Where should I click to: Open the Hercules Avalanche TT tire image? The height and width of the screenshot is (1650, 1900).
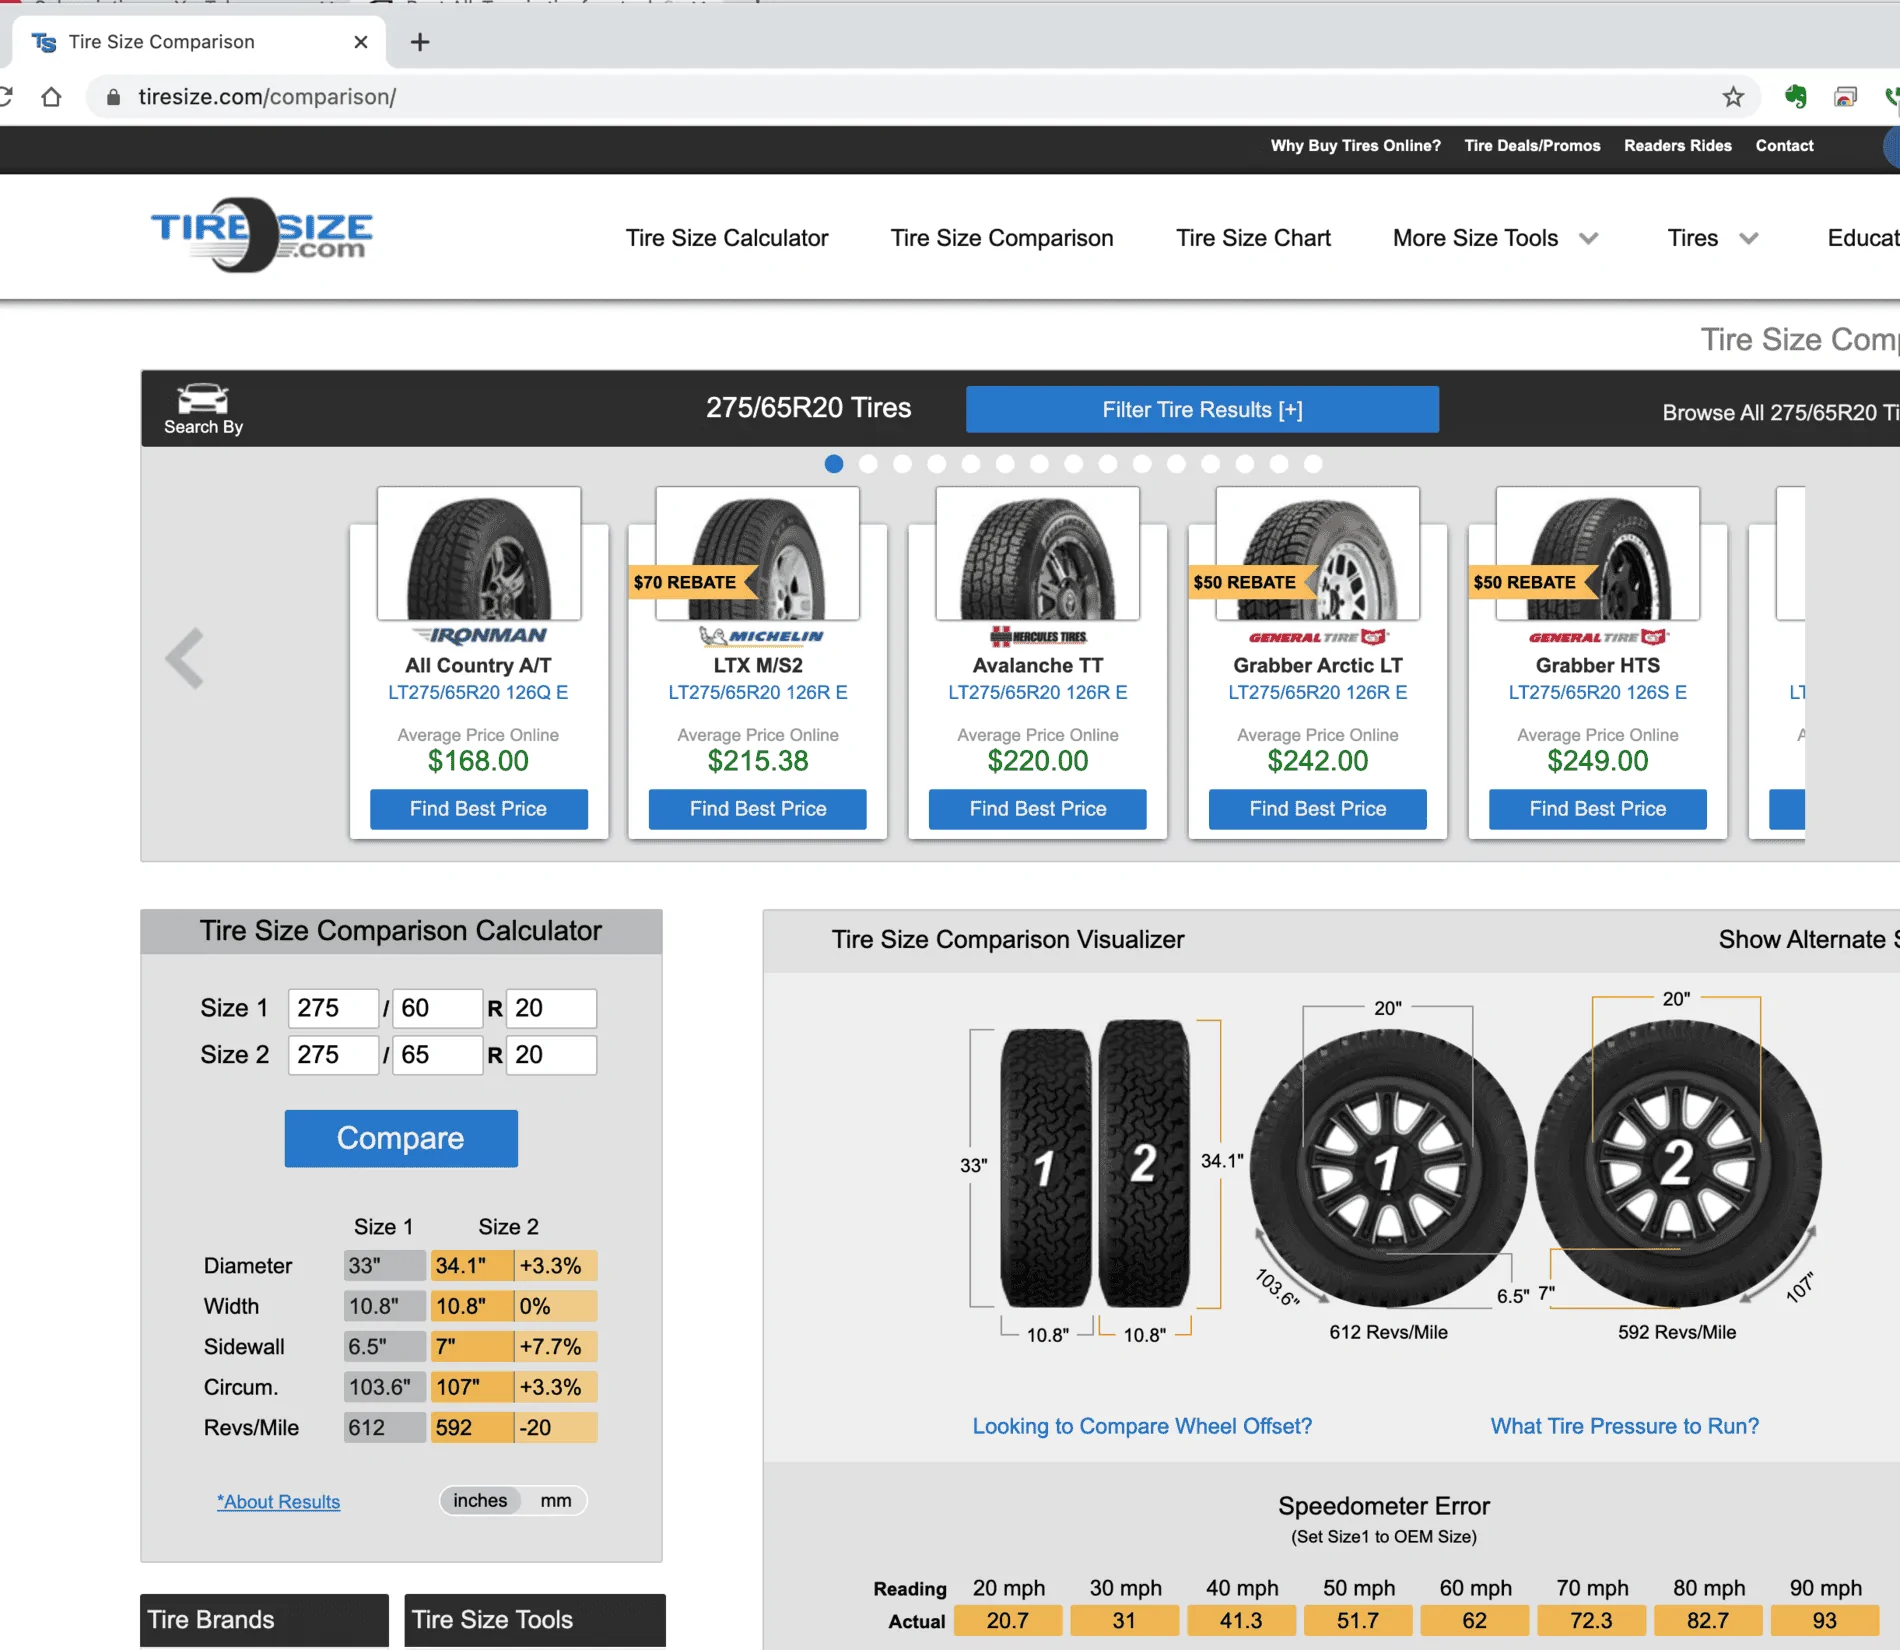(1038, 554)
